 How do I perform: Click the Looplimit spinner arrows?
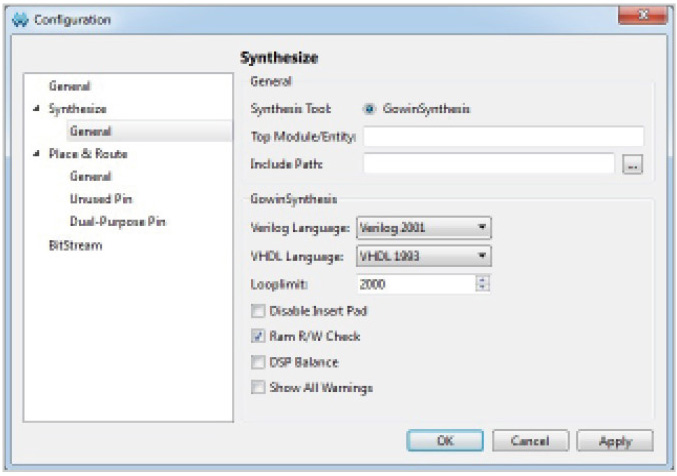click(x=482, y=284)
